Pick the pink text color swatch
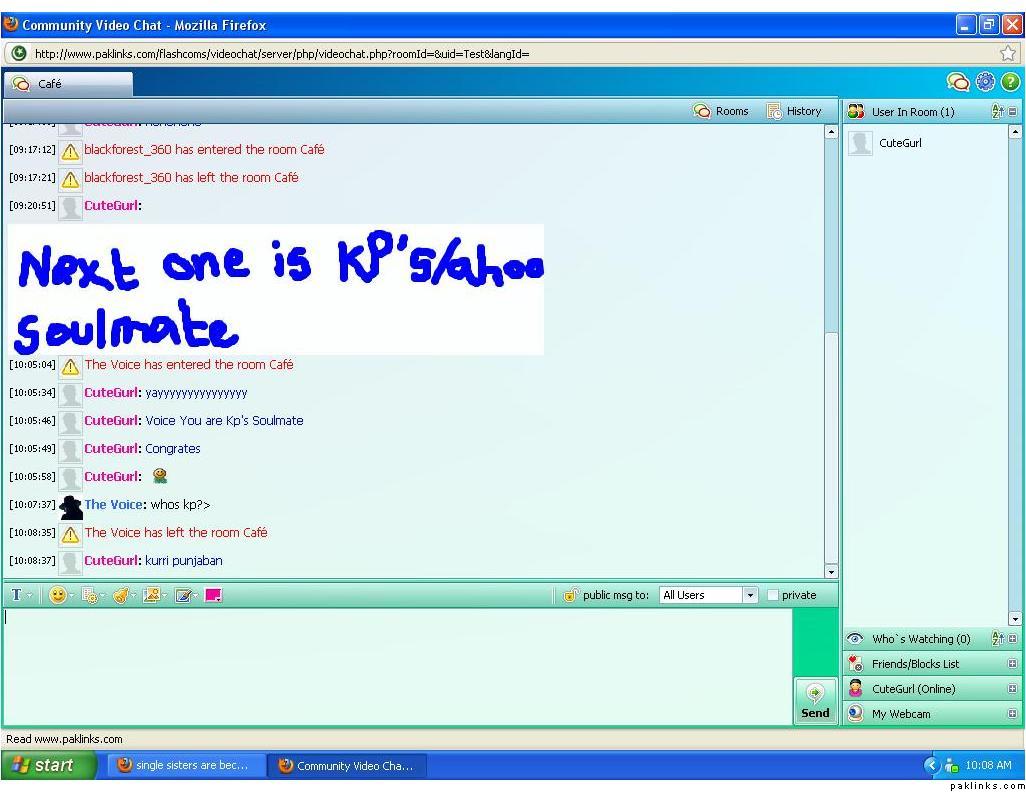Image resolution: width=1026 pixels, height=792 pixels. [x=213, y=595]
